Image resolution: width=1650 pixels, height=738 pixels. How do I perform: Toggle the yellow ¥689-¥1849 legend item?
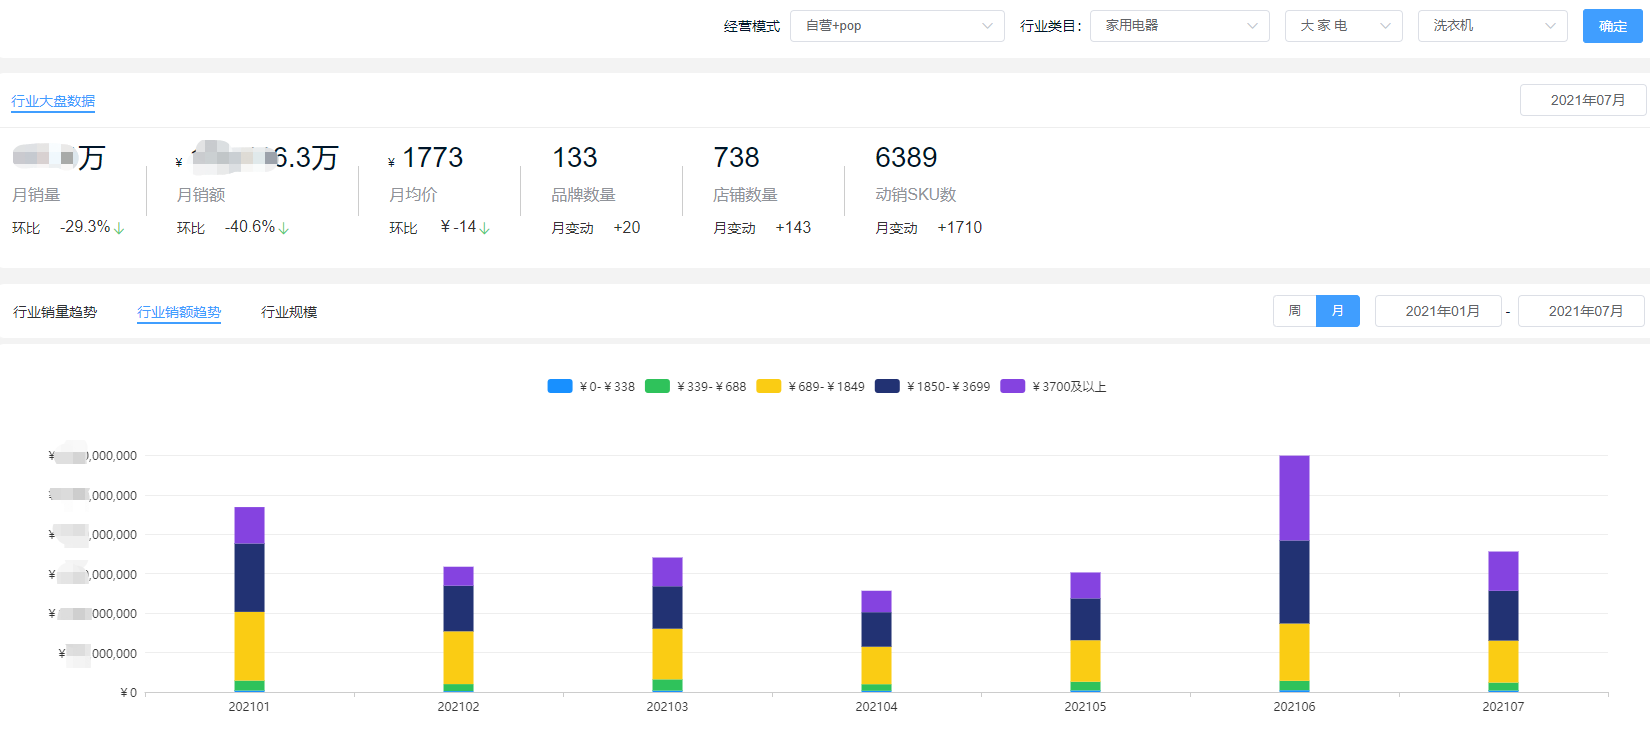coord(810,386)
